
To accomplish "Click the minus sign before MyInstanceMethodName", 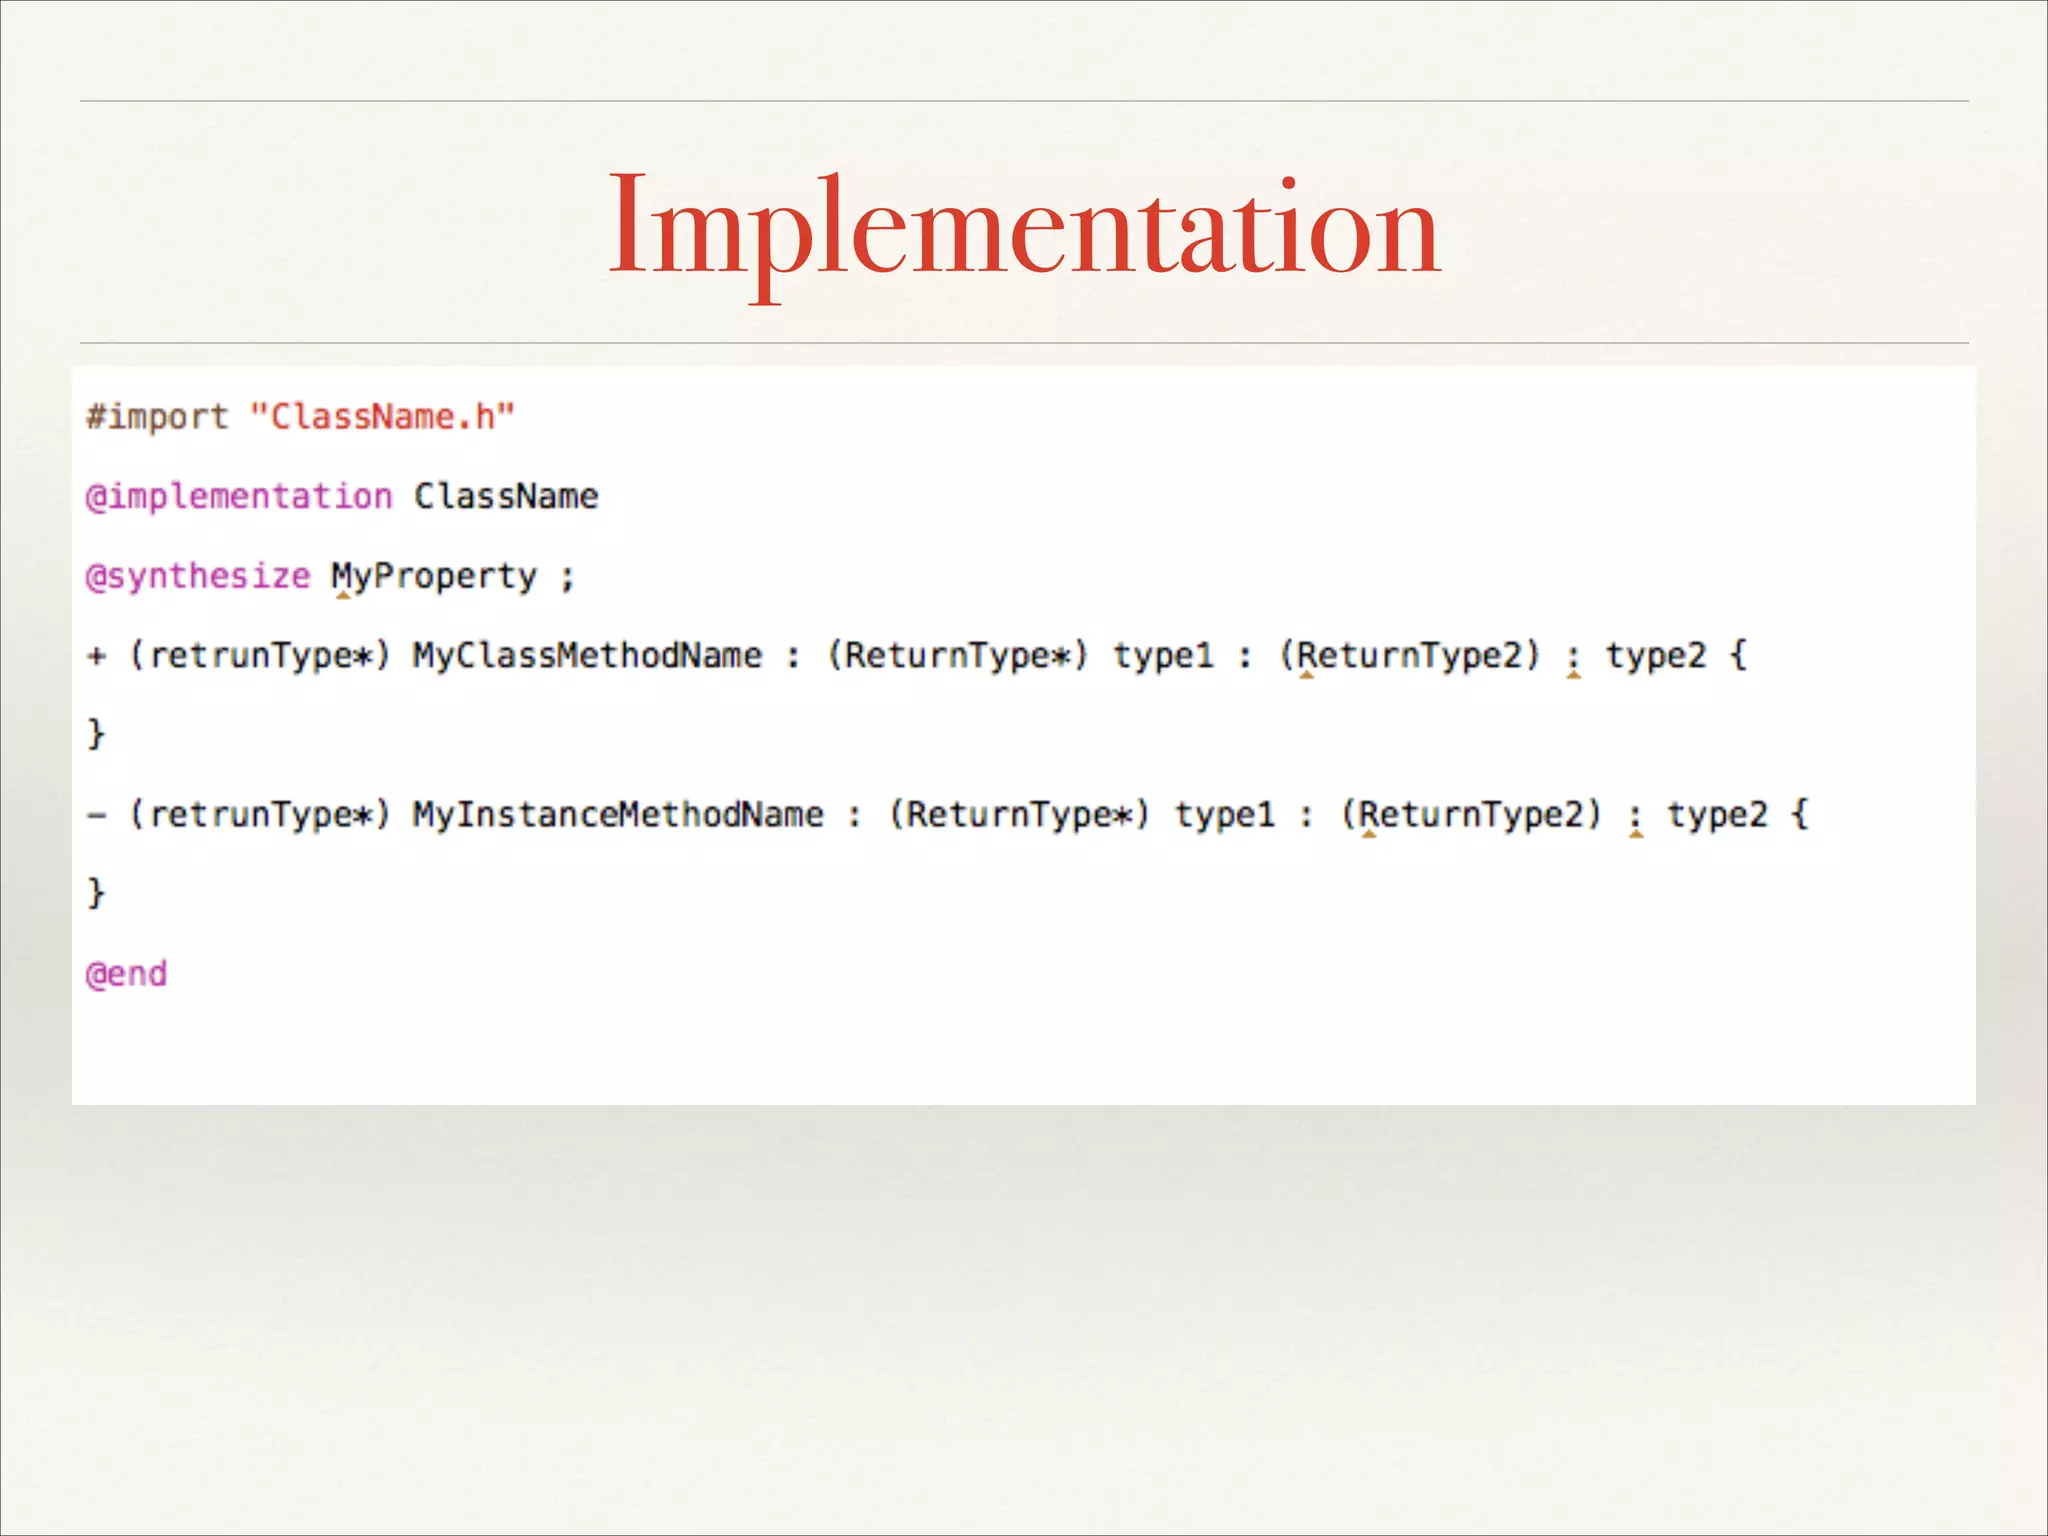I will coord(96,816).
